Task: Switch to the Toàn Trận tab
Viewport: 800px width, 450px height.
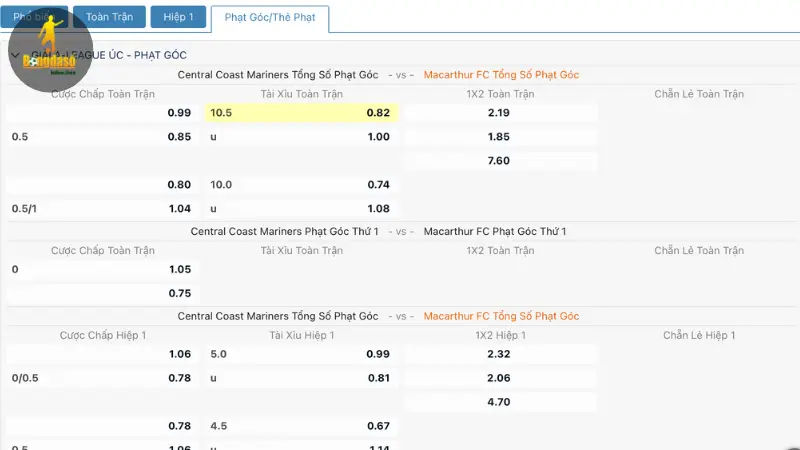Action: coord(109,17)
